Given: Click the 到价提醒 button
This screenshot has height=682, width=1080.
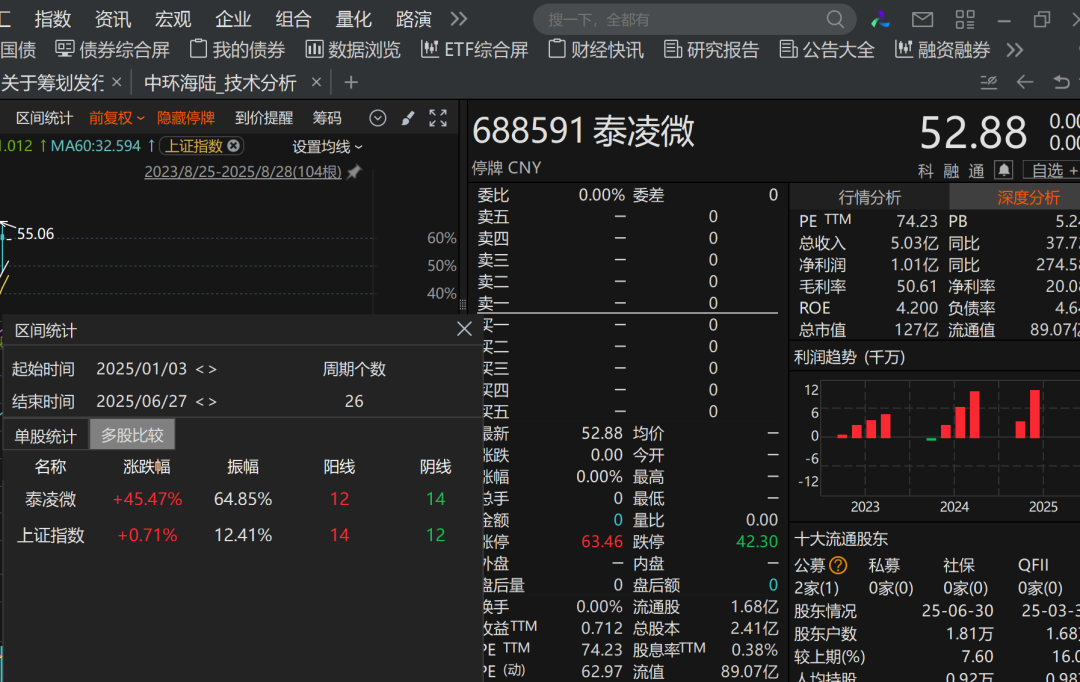Looking at the screenshot, I should 264,118.
